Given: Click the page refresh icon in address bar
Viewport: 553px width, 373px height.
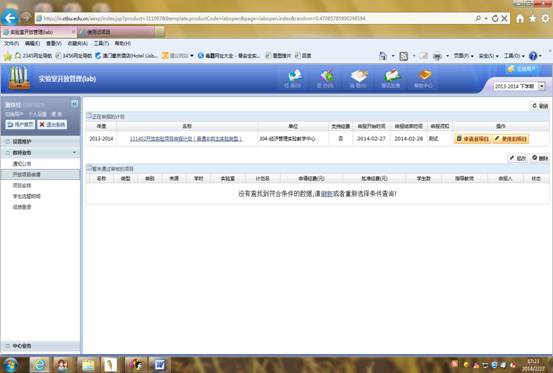Looking at the screenshot, I should pos(495,18).
